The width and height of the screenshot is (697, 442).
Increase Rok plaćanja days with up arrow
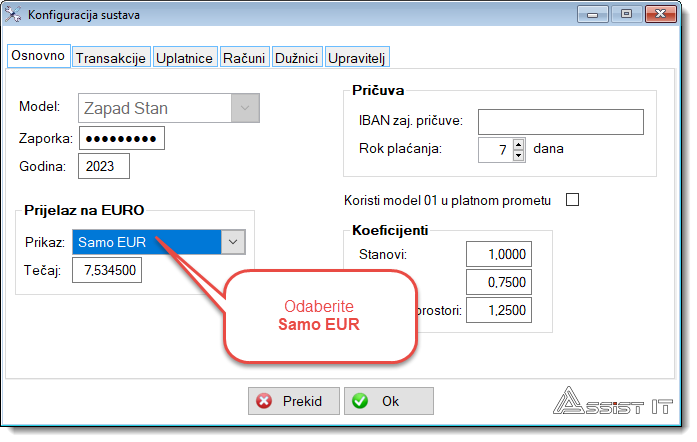click(518, 144)
